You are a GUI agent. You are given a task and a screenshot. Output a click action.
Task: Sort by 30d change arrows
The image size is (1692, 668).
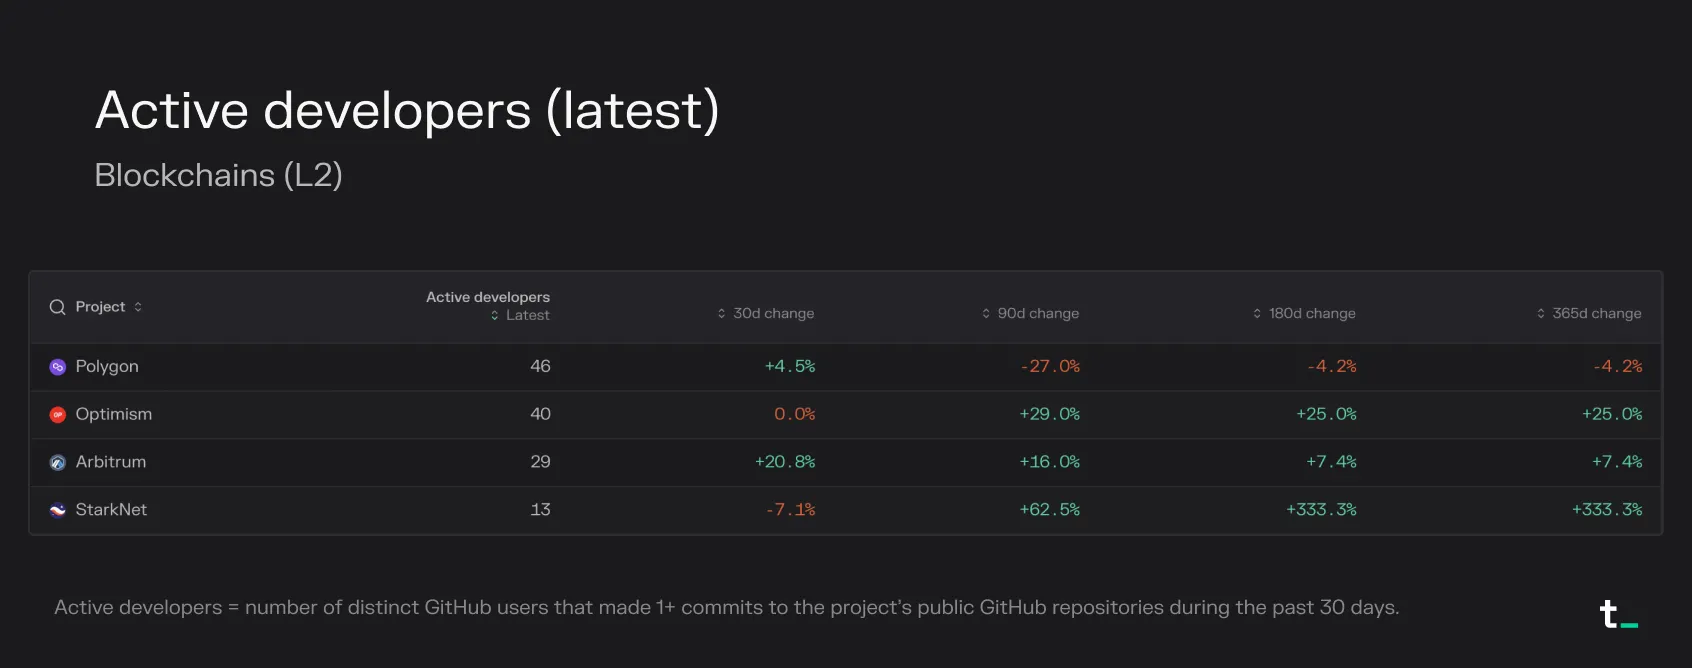[721, 313]
